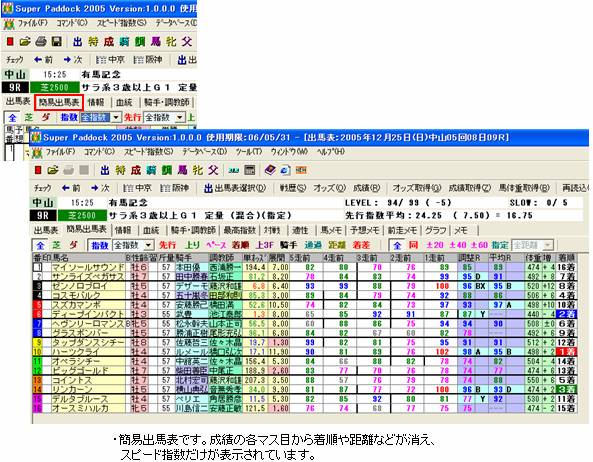
Task: Click the green 芝2500 course label in front window
Action: coord(82,216)
